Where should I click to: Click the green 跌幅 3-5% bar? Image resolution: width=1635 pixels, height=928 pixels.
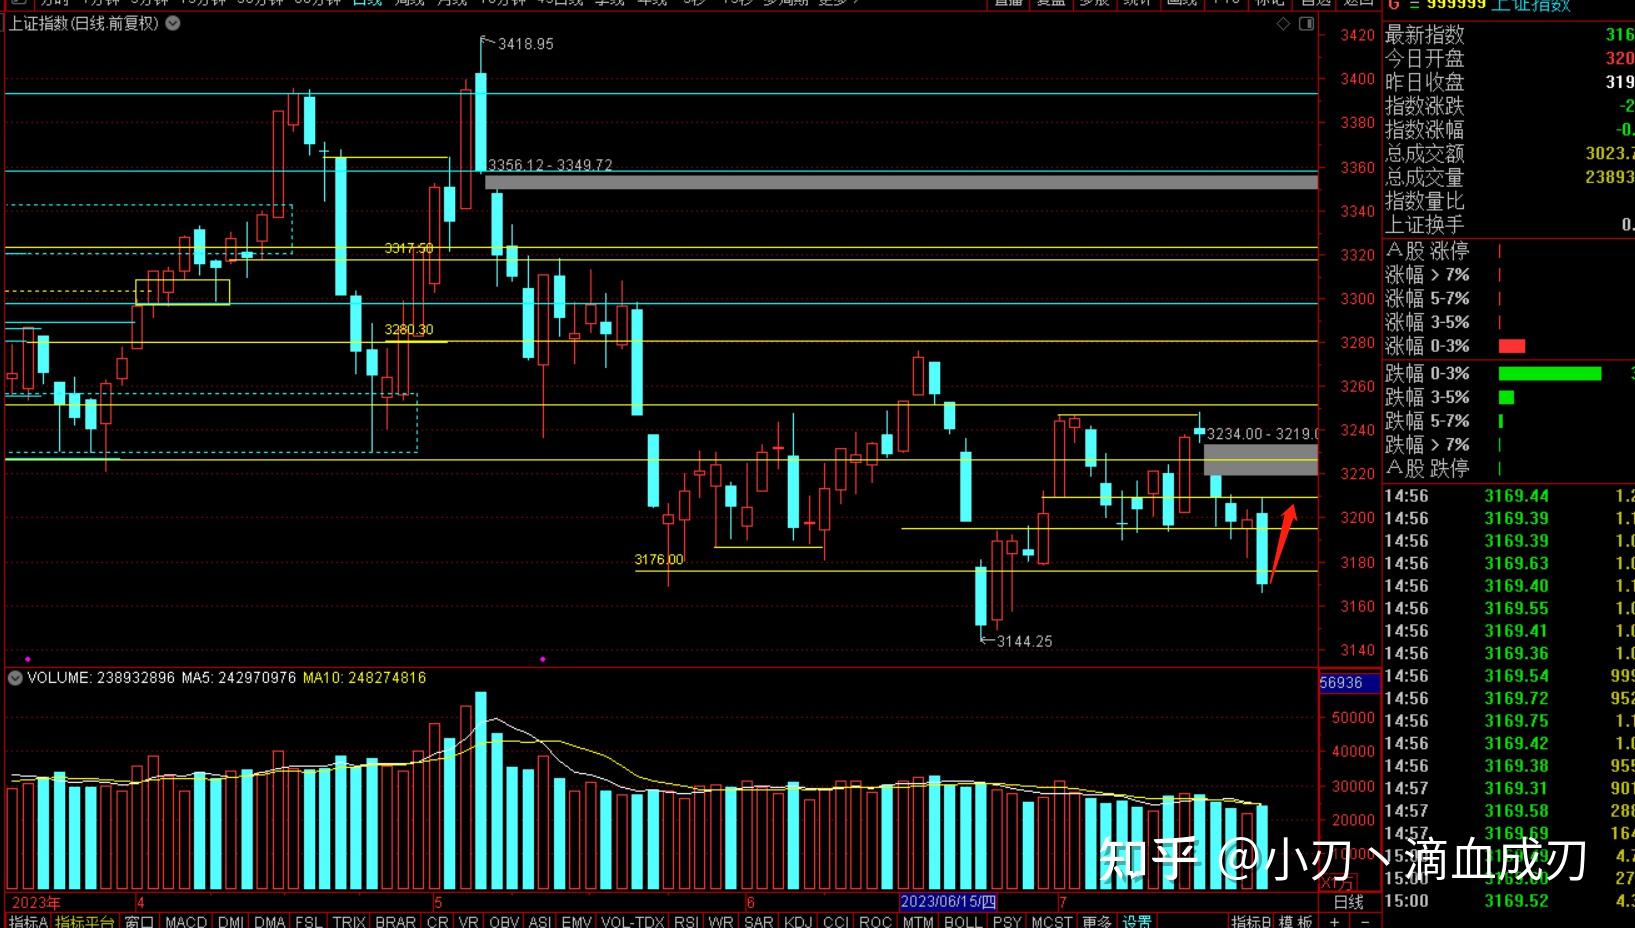pyautogui.click(x=1506, y=397)
